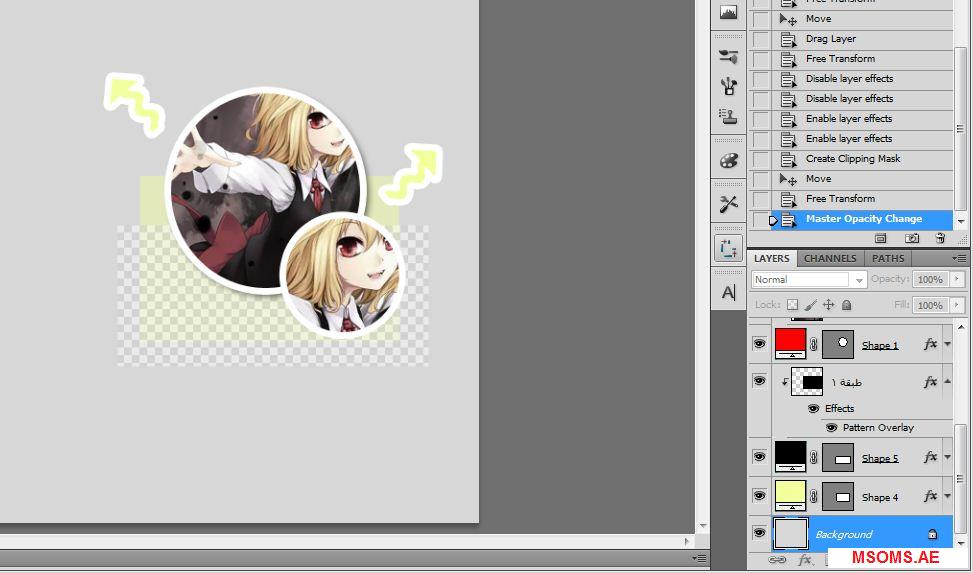This screenshot has height=573, width=973.
Task: Hide the Shape 4 layer
Action: tap(759, 495)
